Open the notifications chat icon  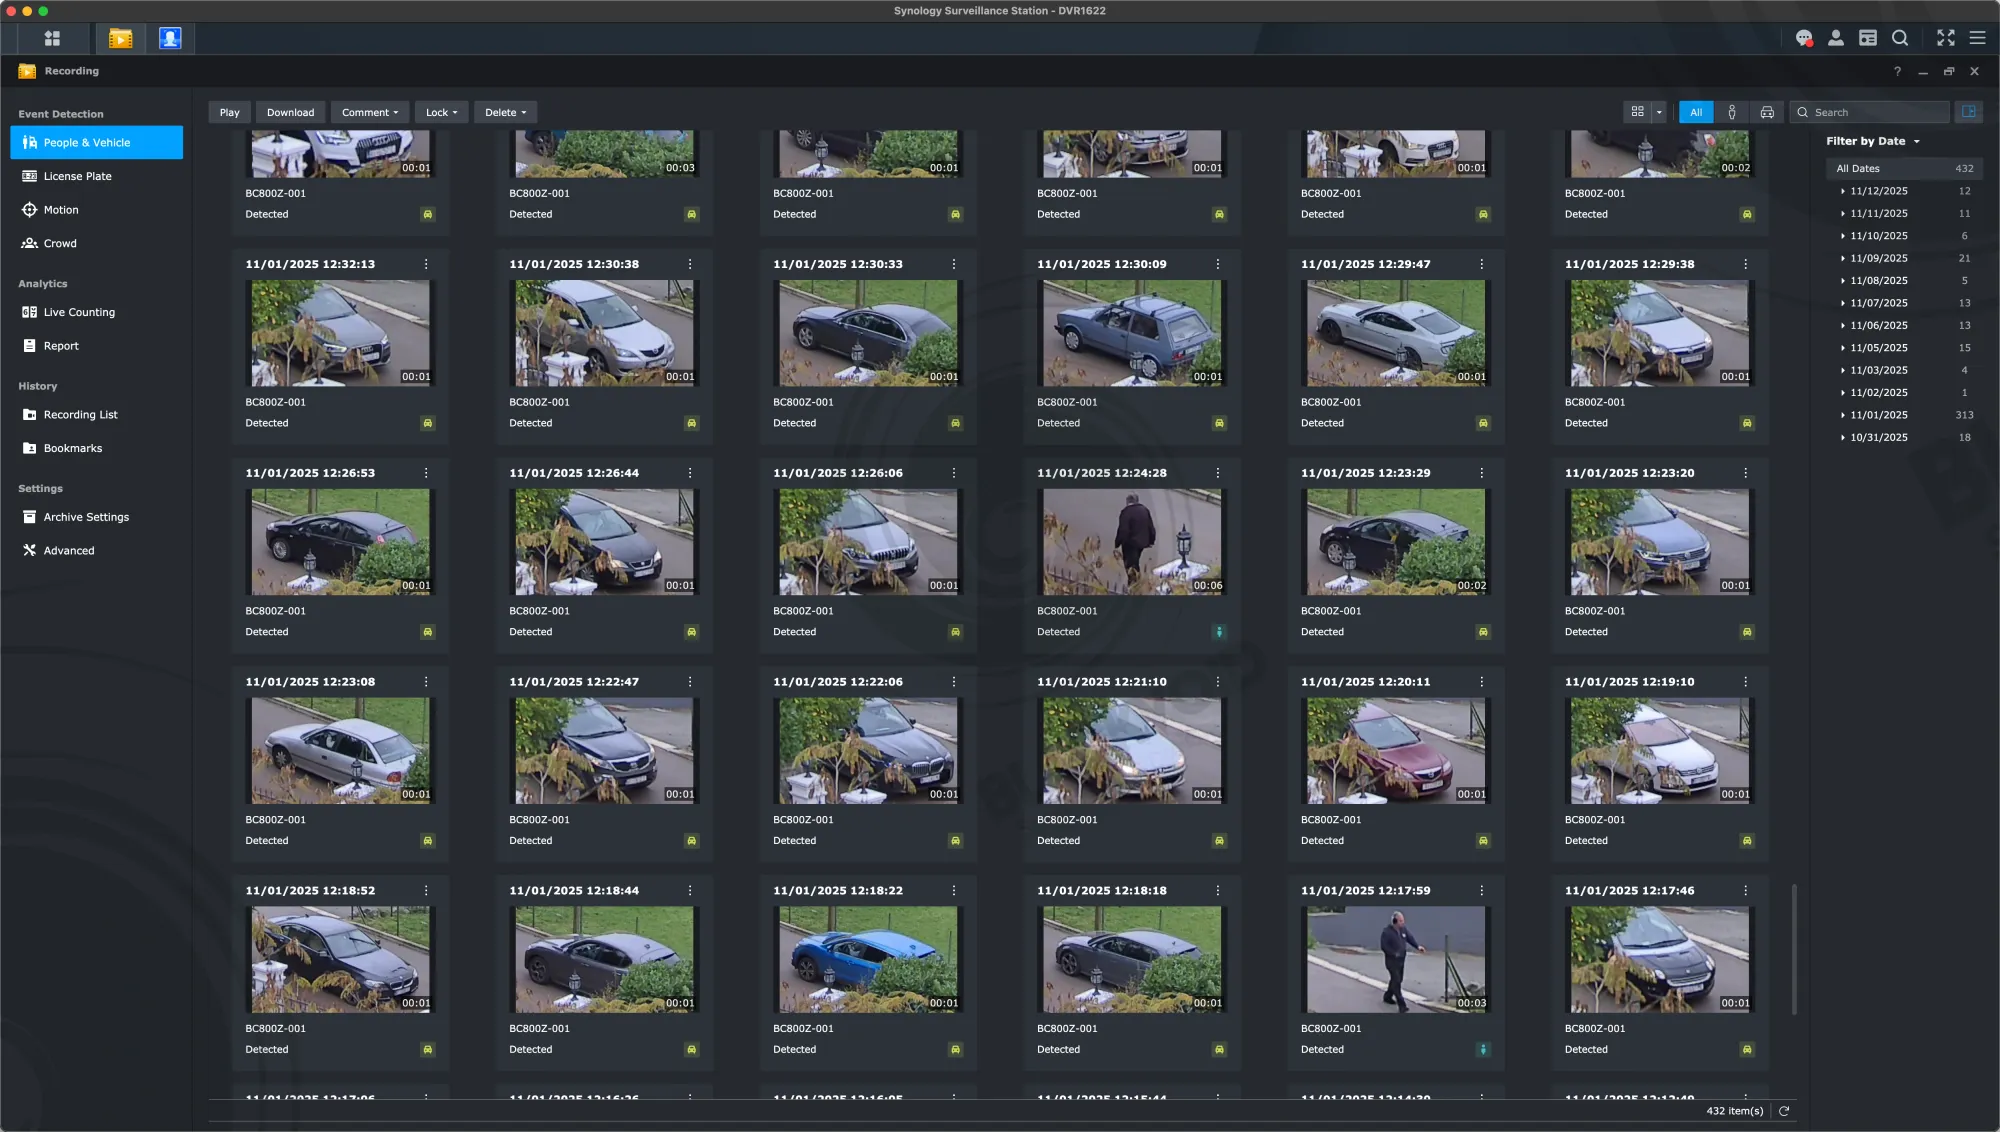click(1803, 38)
